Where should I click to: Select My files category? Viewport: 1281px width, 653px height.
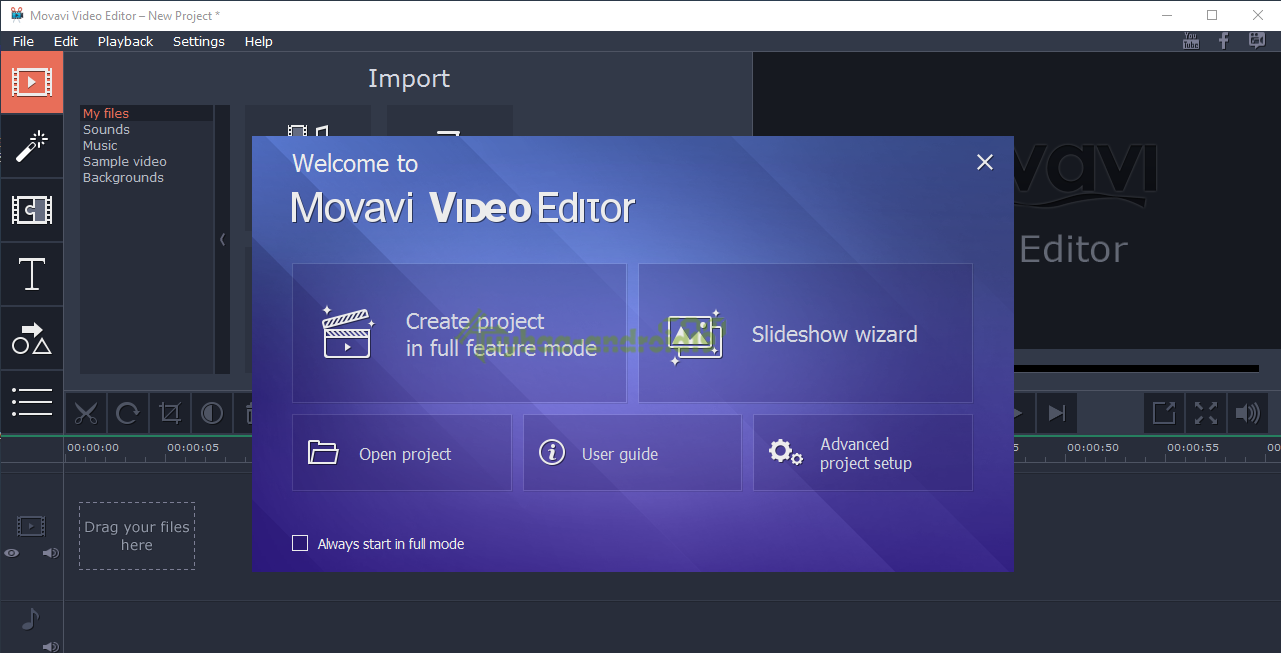click(146, 114)
